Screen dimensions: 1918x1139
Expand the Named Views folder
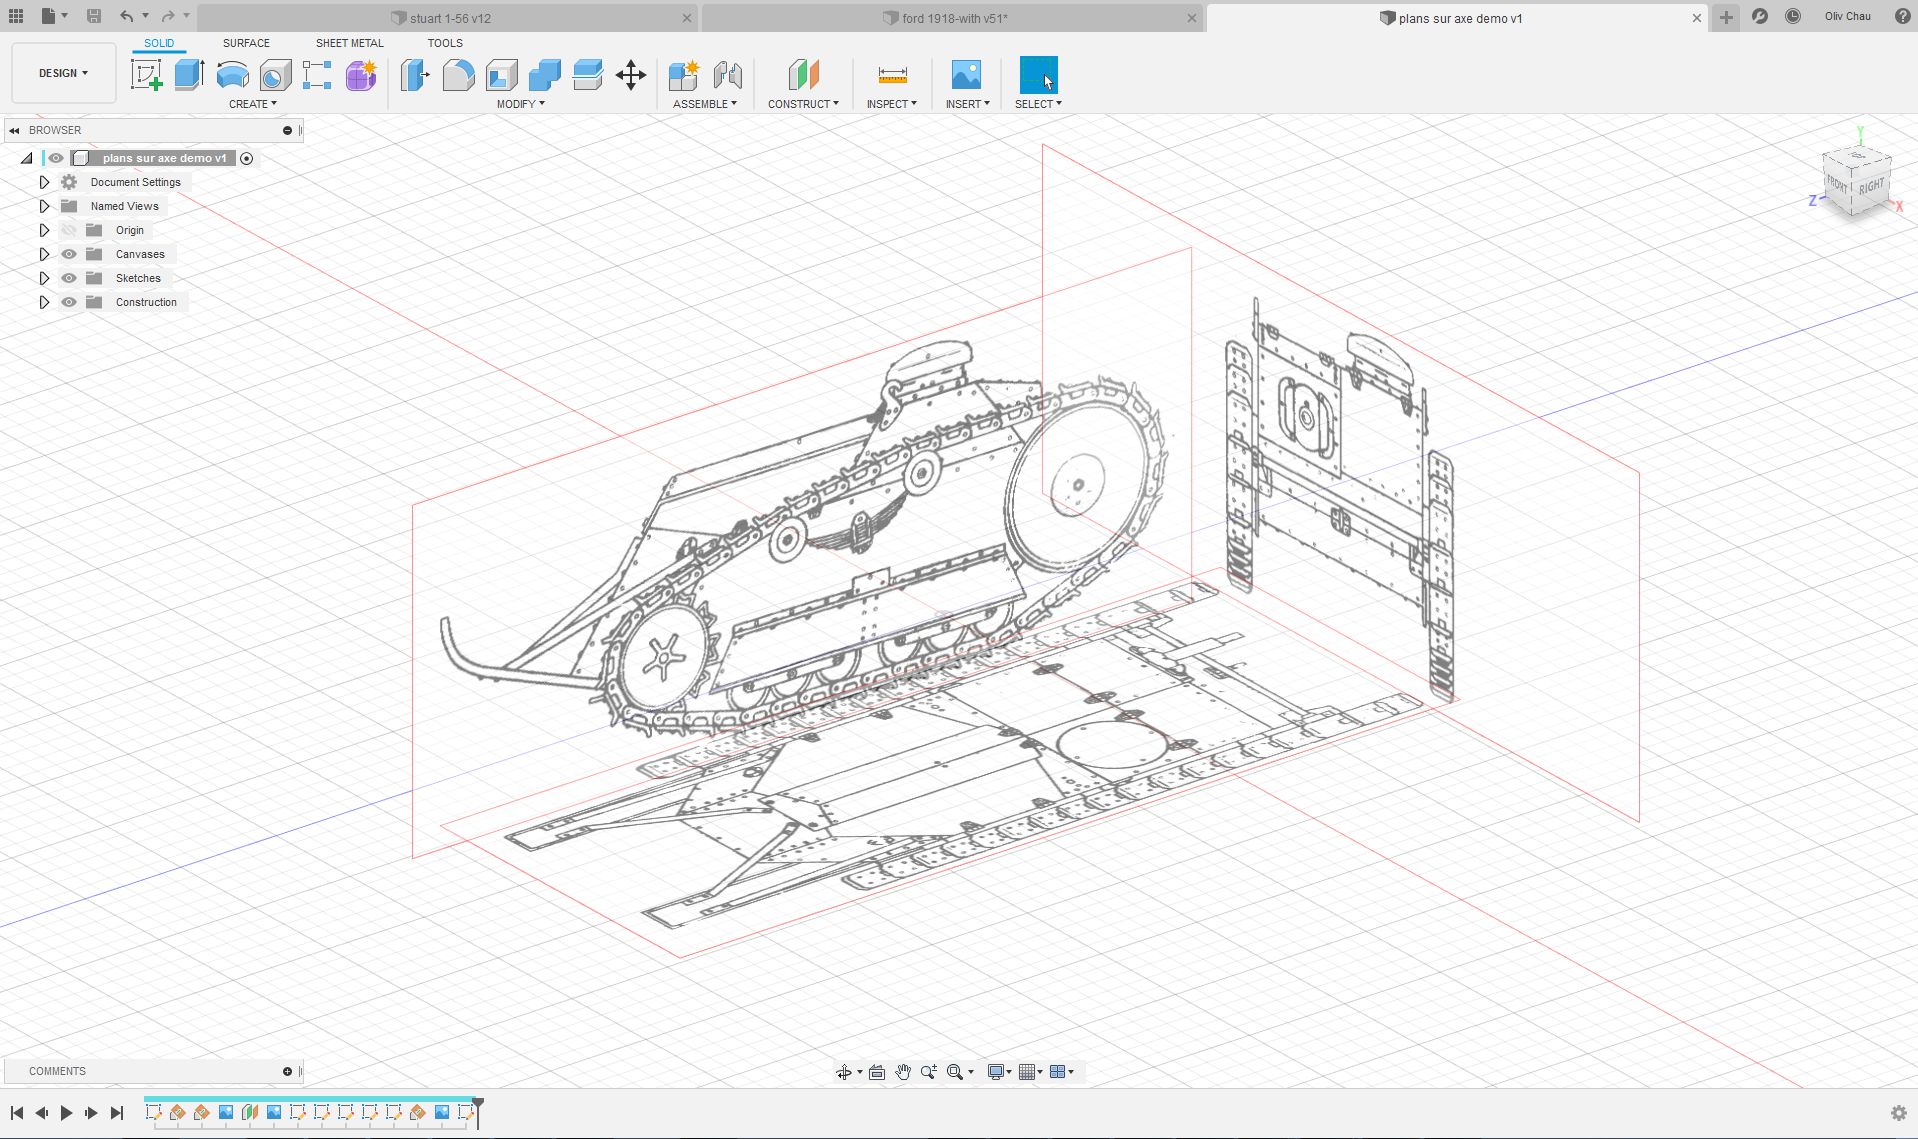pos(44,206)
